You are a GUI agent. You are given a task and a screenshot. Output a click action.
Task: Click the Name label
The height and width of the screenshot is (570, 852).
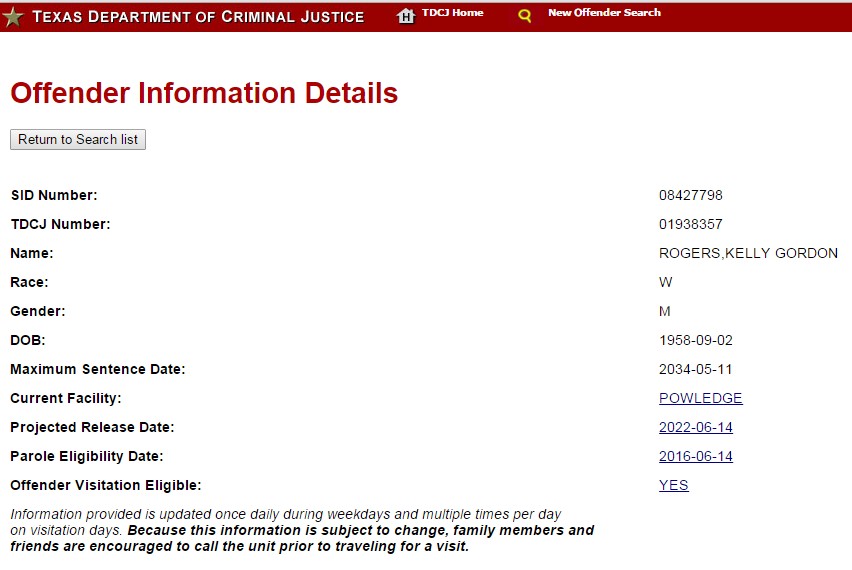tap(32, 254)
